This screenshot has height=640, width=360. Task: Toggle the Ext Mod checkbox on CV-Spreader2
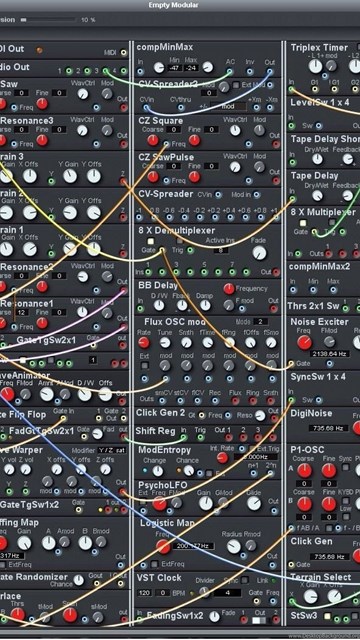coord(236,85)
